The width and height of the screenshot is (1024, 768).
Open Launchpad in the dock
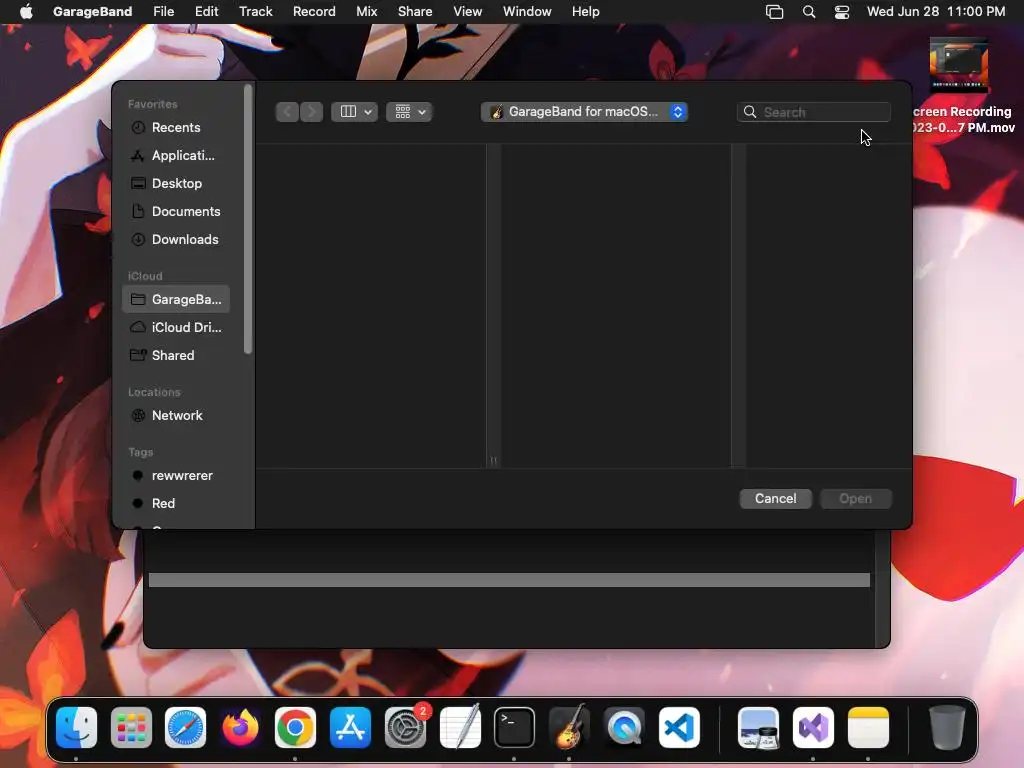tap(131, 728)
